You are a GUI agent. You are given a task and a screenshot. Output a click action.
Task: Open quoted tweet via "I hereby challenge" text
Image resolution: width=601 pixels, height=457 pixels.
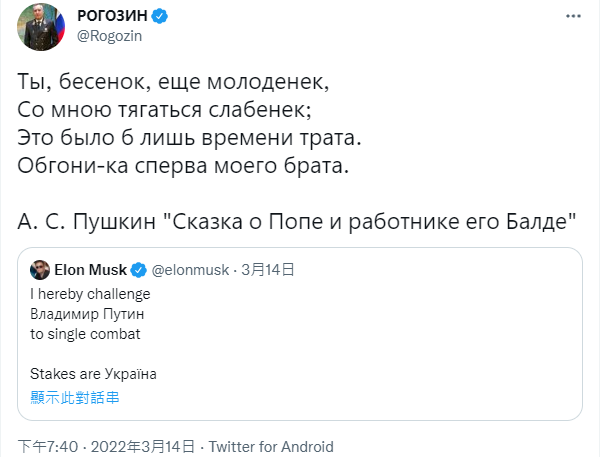coord(90,294)
